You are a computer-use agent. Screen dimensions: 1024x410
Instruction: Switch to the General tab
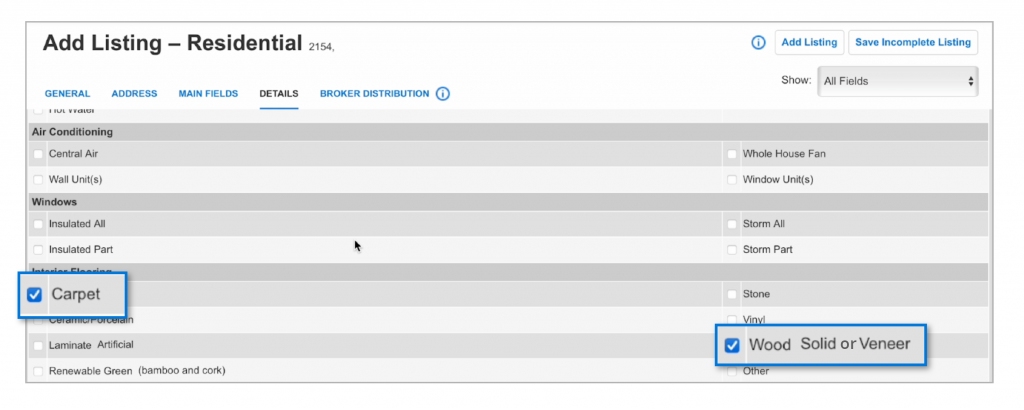67,93
